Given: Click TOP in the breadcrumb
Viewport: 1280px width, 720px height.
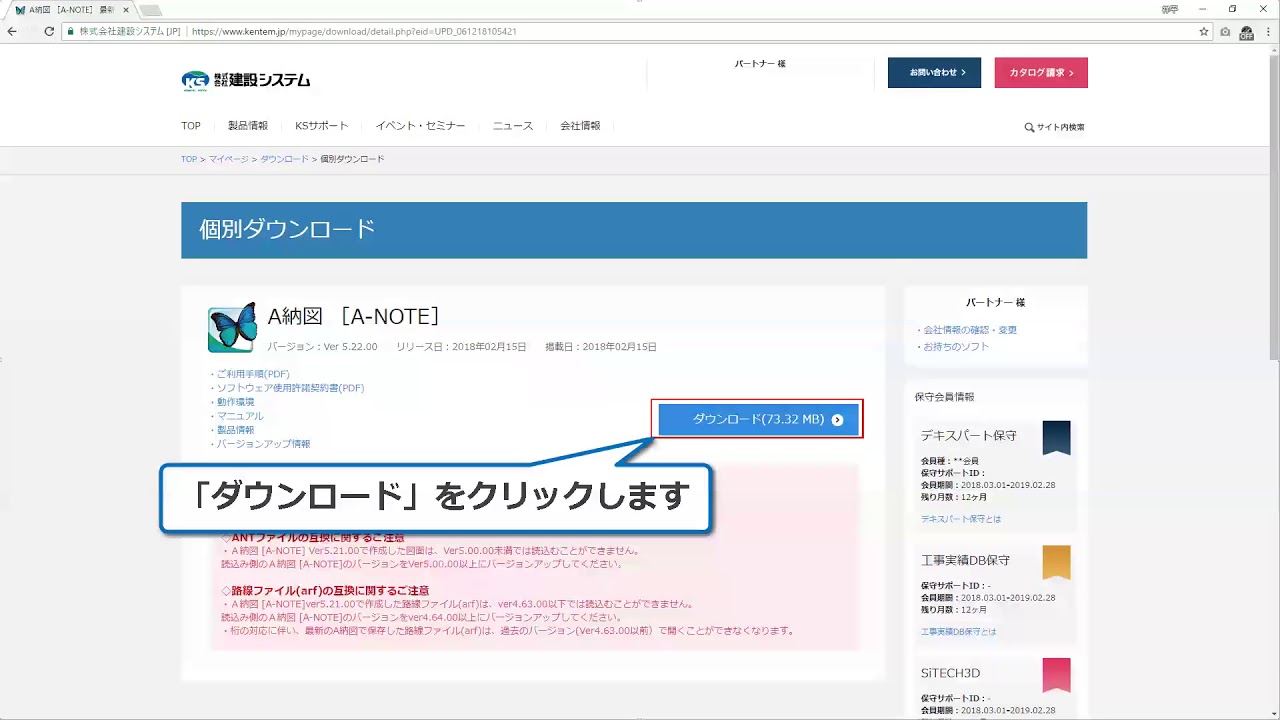Looking at the screenshot, I should tap(189, 159).
